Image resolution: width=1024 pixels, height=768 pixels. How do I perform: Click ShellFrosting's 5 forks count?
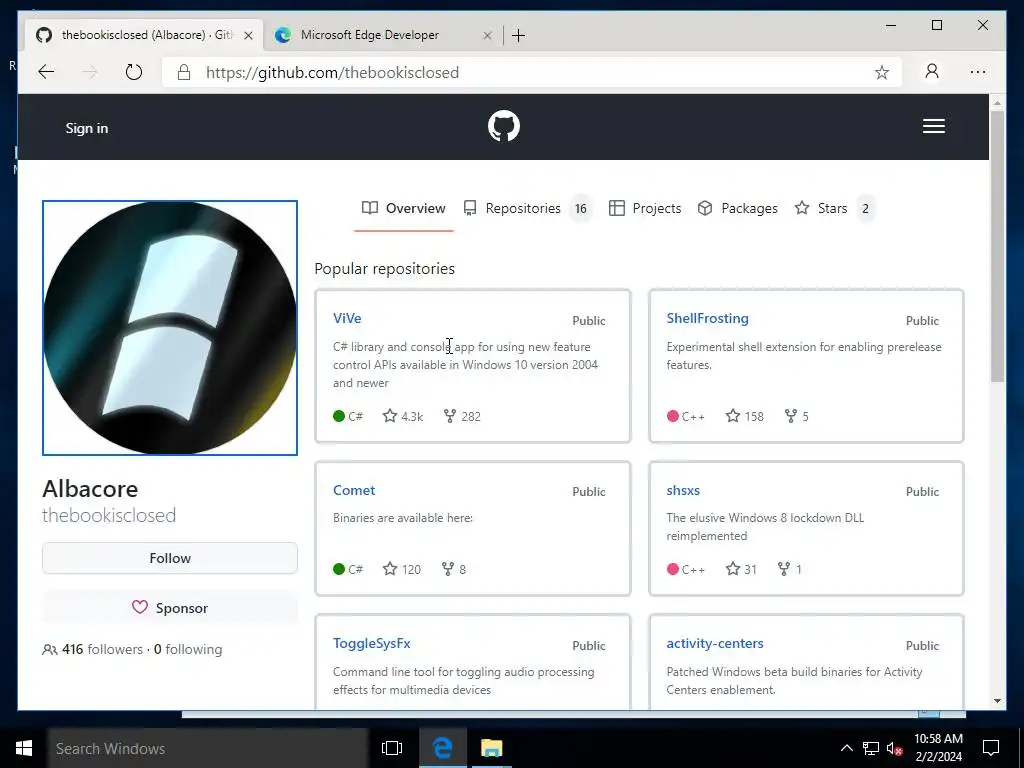[x=797, y=416]
